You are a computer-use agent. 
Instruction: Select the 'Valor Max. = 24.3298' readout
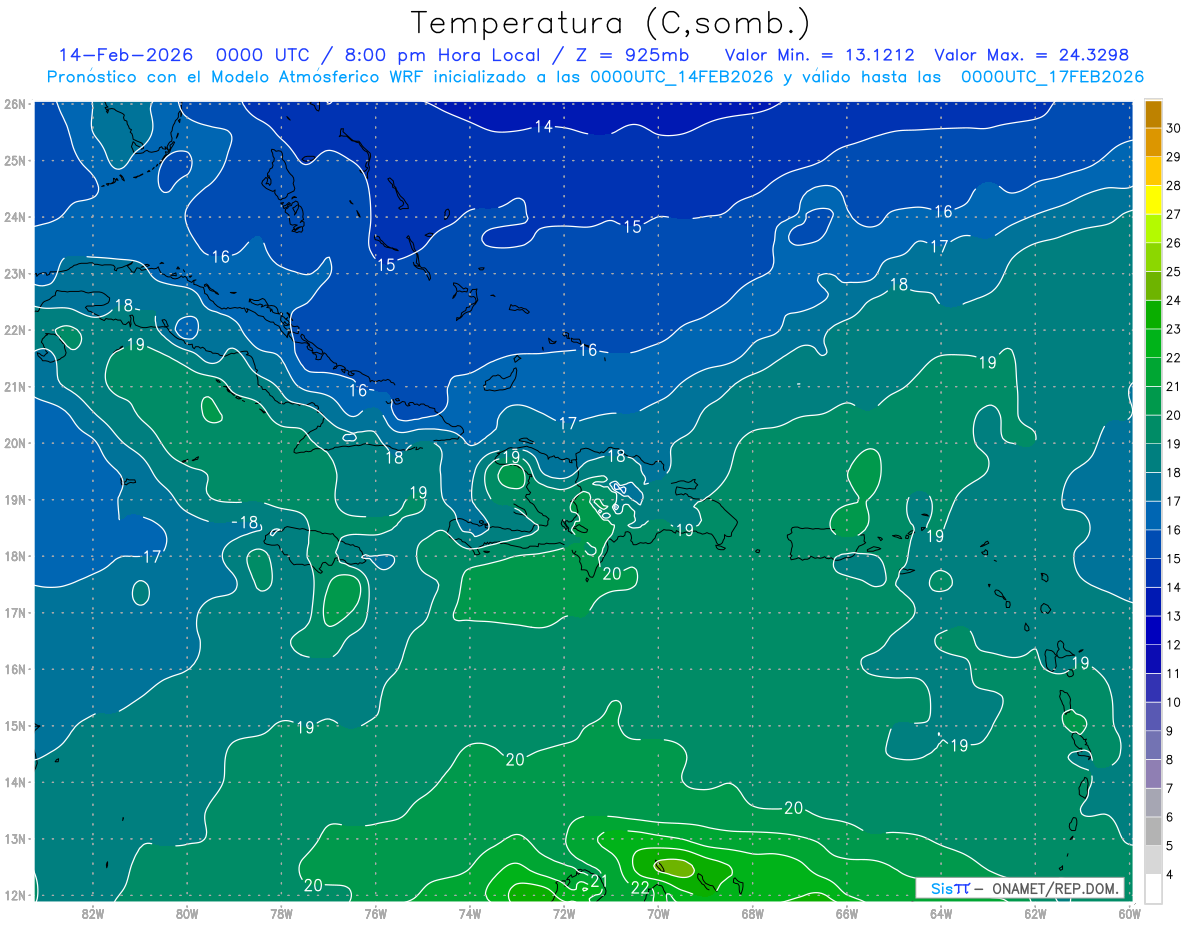tap(1031, 55)
